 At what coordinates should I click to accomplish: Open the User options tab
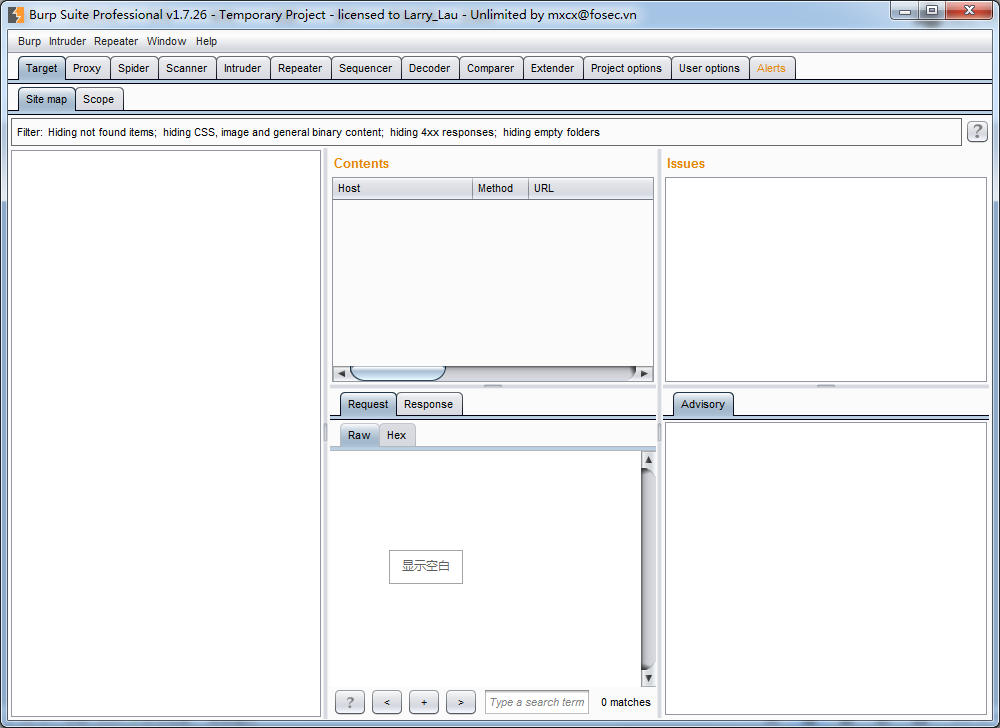709,68
